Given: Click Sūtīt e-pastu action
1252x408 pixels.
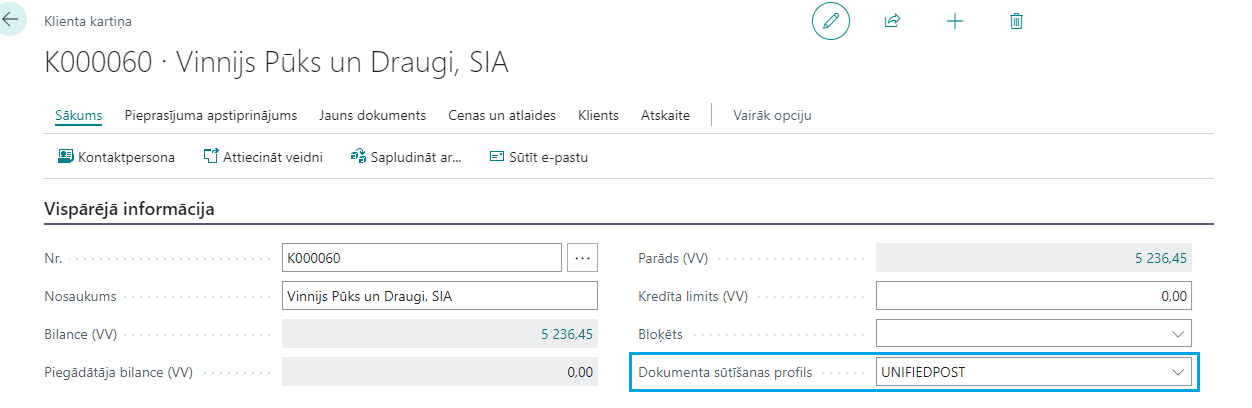Looking at the screenshot, I should click(x=538, y=157).
